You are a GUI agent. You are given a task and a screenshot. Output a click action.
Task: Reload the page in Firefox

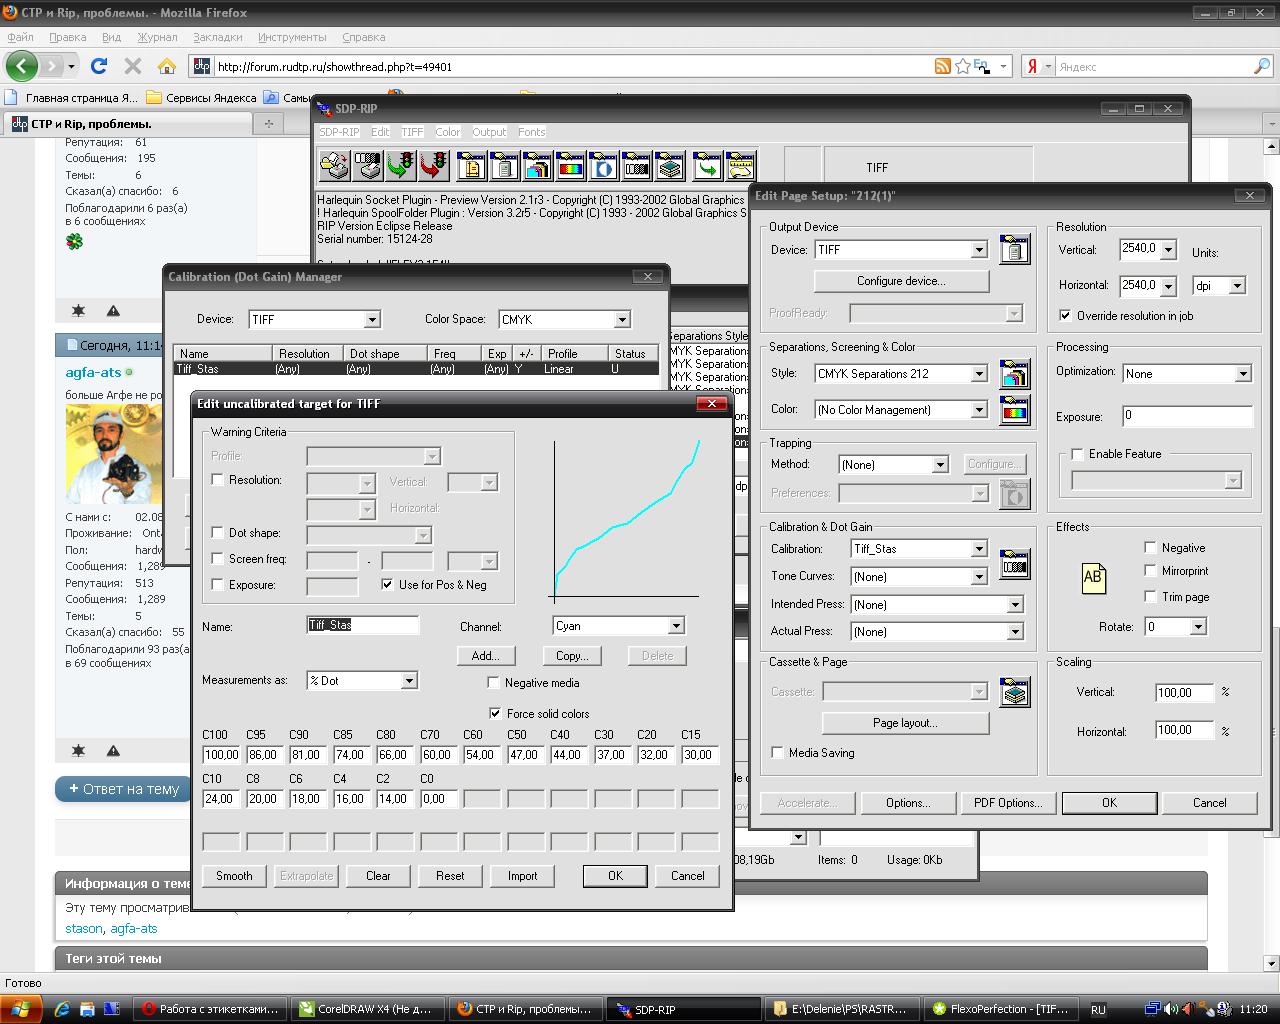(x=98, y=66)
